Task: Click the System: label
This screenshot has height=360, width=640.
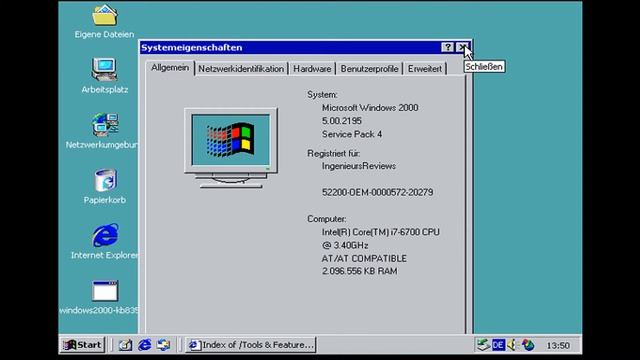Action: coord(322,95)
